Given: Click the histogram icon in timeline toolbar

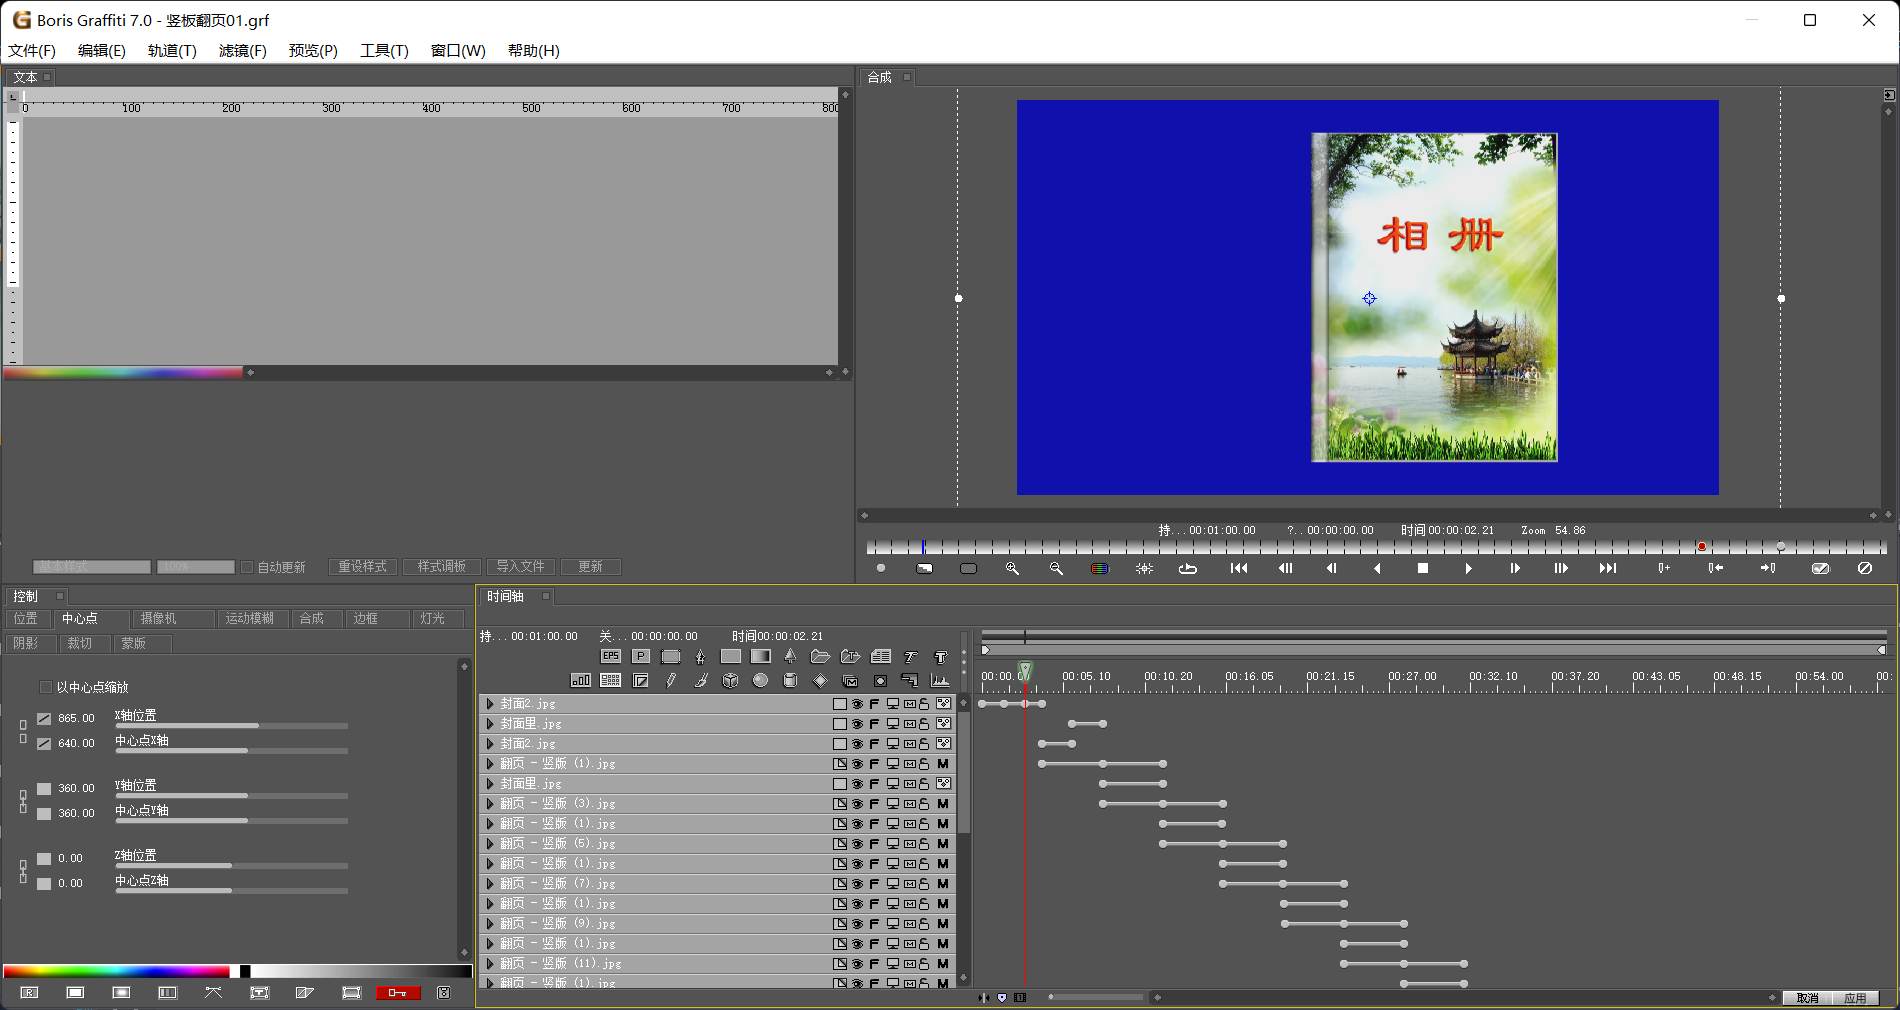Looking at the screenshot, I should (x=940, y=681).
